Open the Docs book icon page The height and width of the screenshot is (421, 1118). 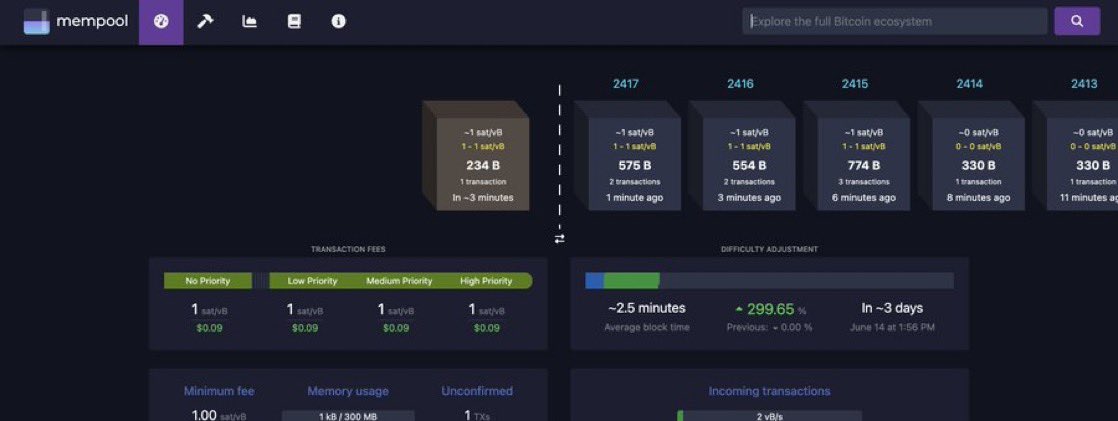pos(294,21)
